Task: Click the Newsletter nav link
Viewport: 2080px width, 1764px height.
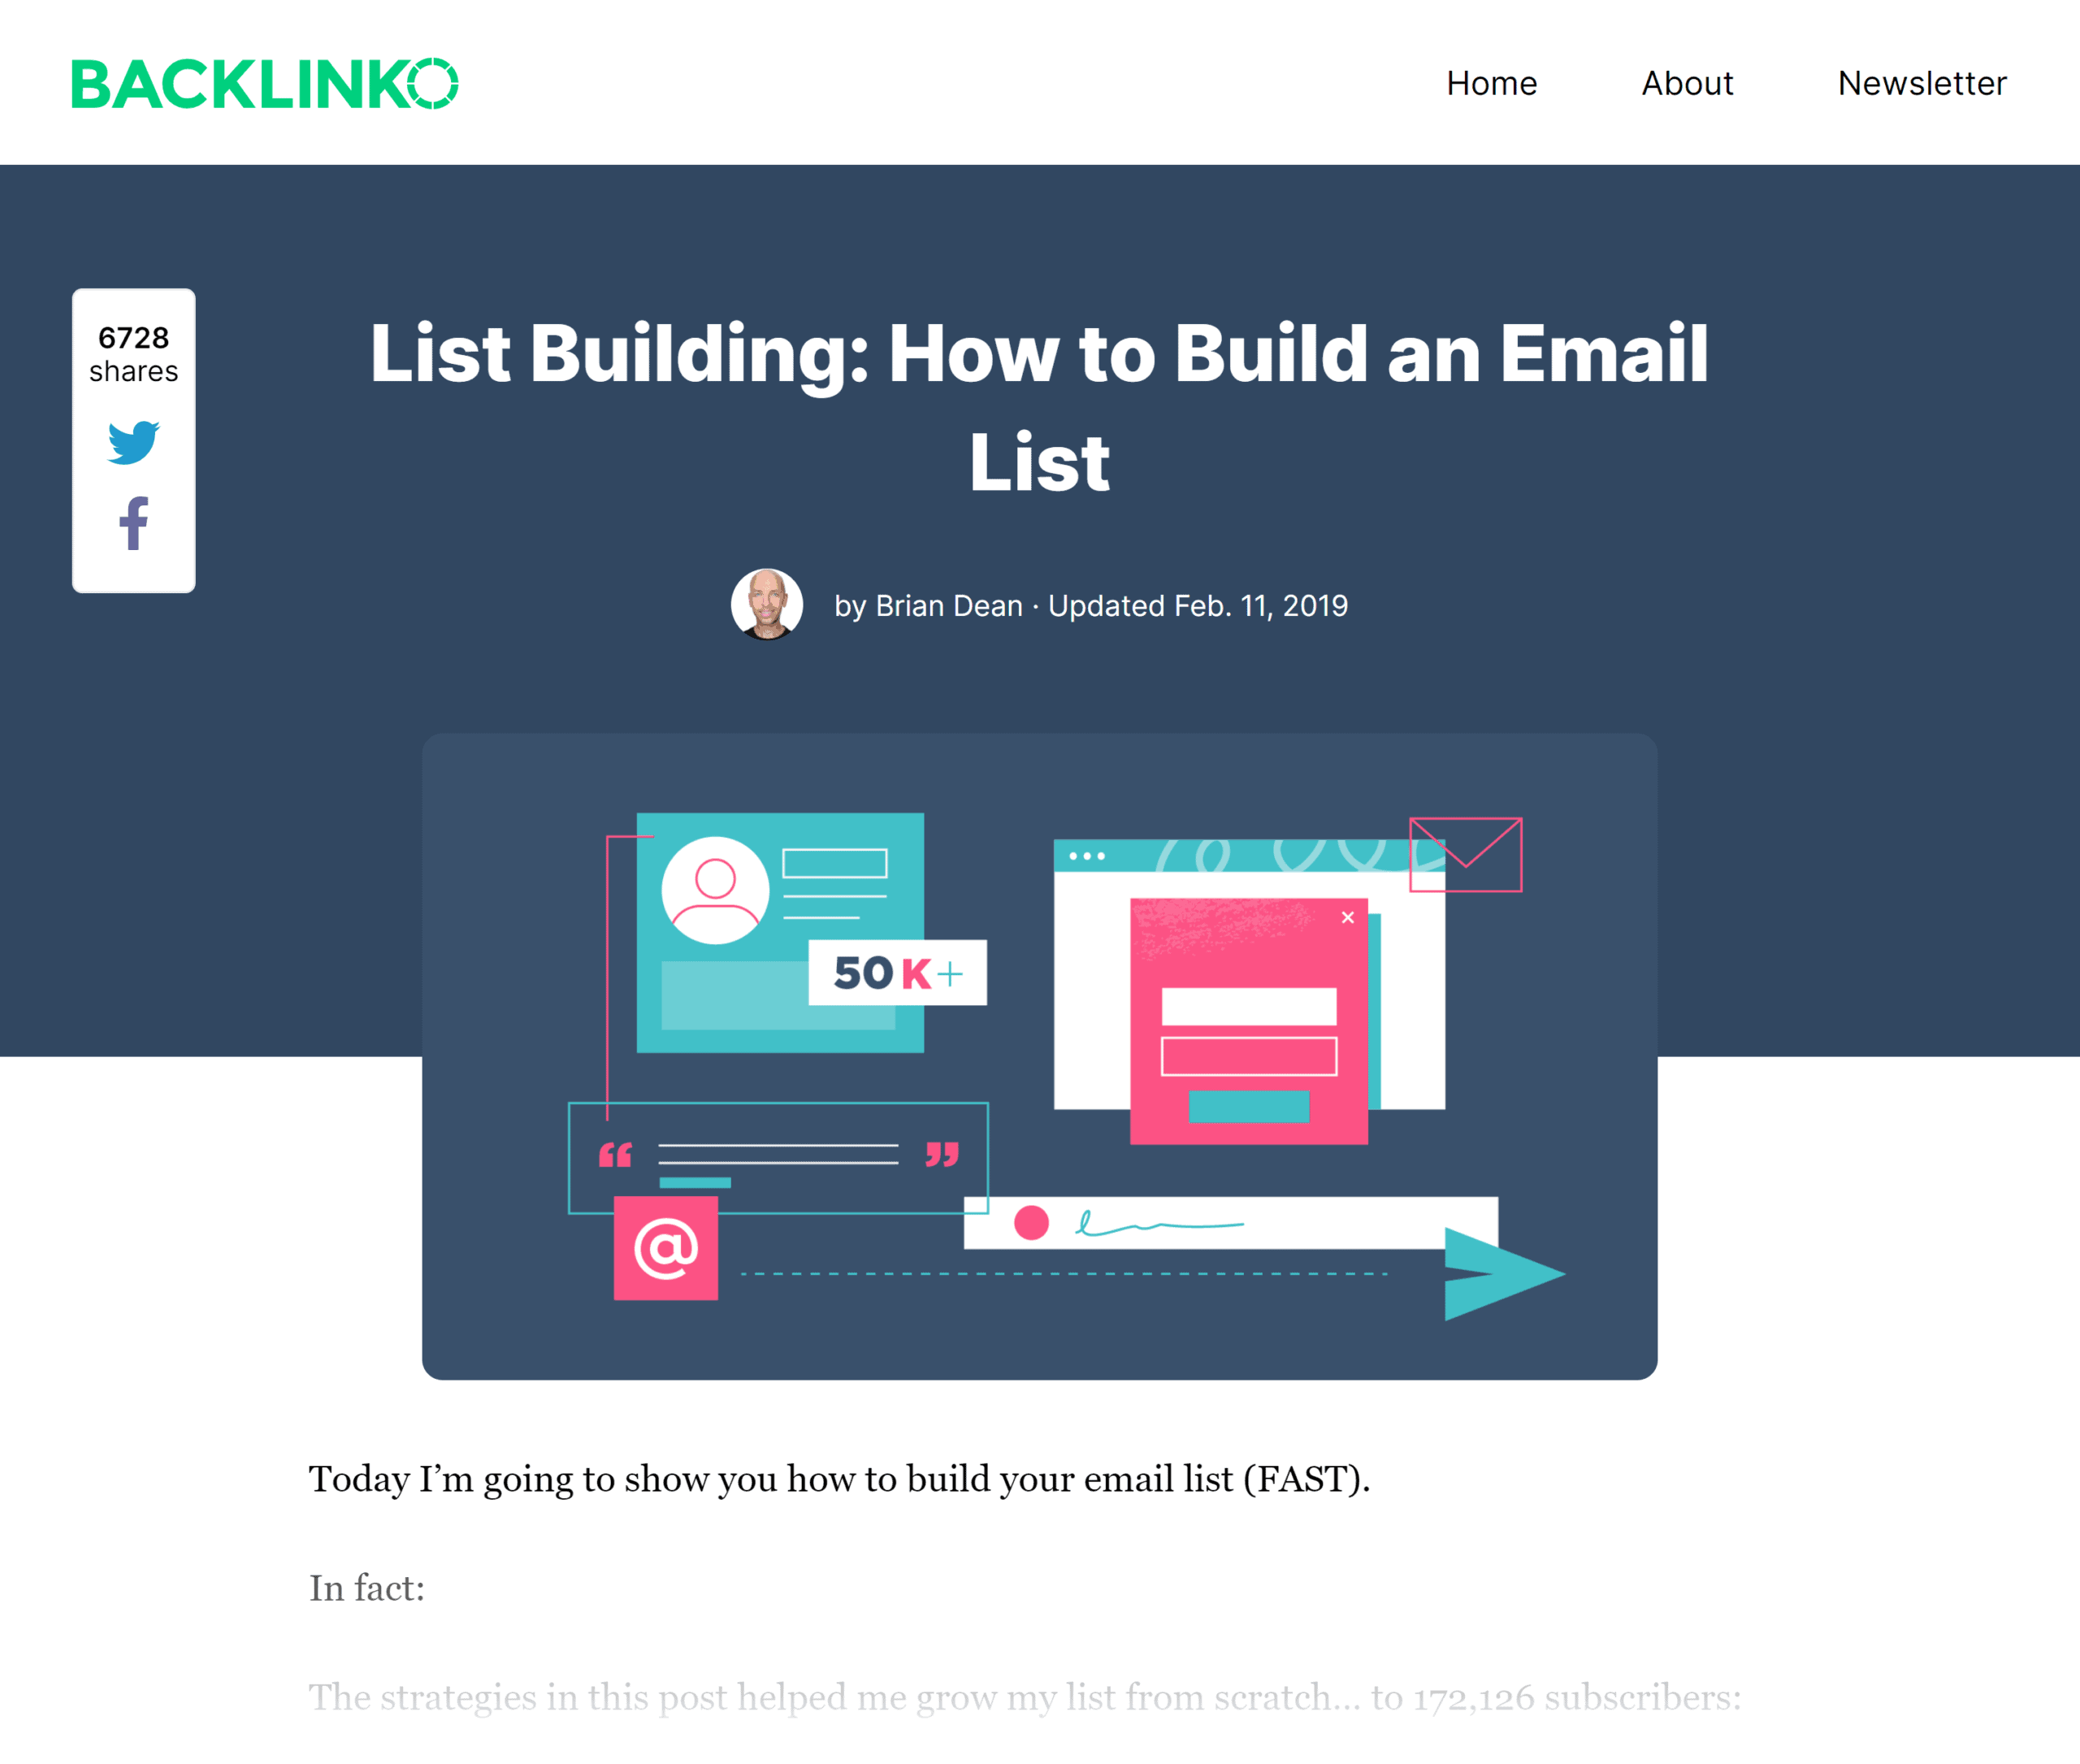Action: [1921, 80]
